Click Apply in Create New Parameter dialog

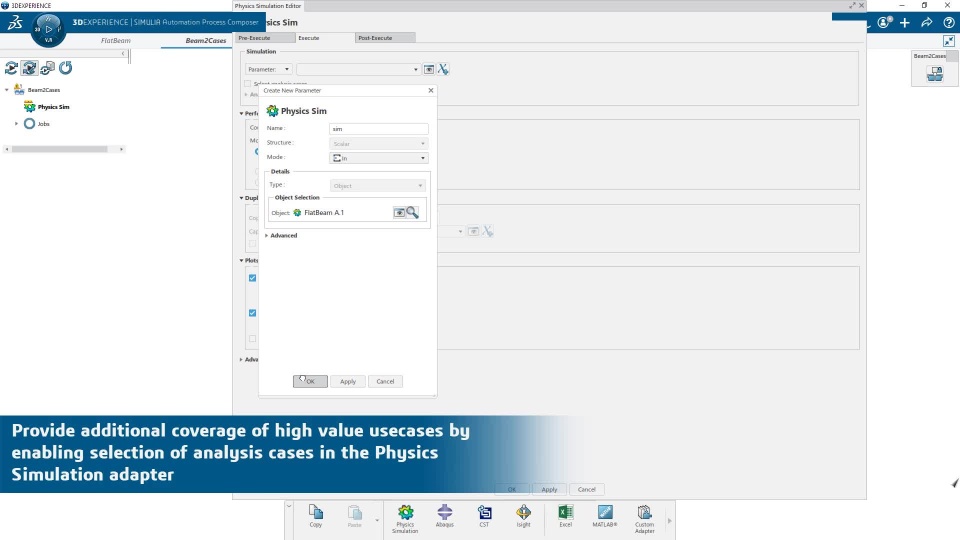[348, 381]
